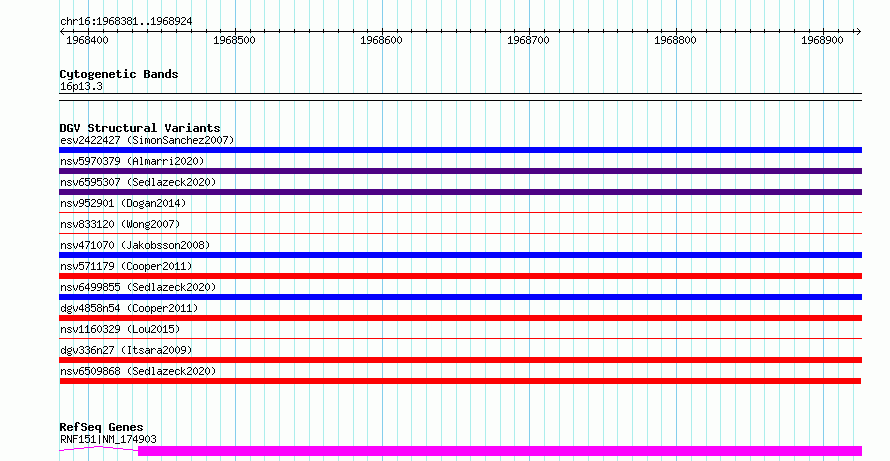Image resolution: width=890 pixels, height=461 pixels.
Task: Select the red bar under nsv6509868
Action: pos(460,381)
